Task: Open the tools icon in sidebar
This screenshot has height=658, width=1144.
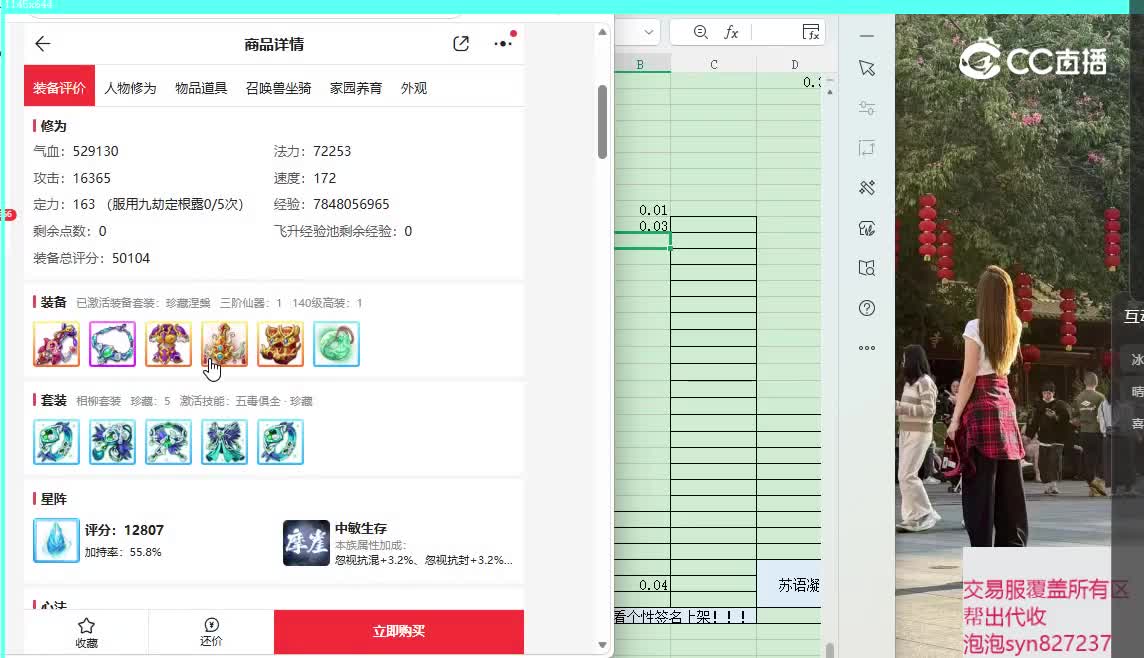Action: tap(867, 187)
